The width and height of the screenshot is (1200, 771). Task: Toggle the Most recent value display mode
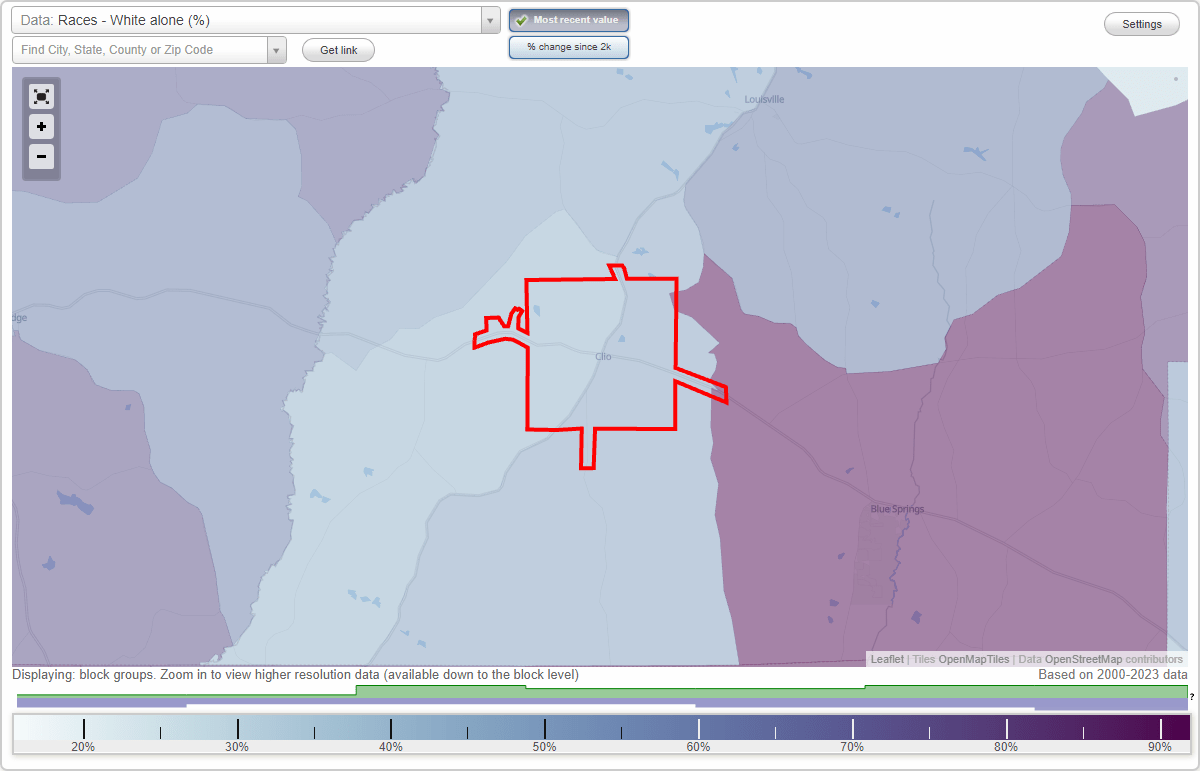(568, 19)
